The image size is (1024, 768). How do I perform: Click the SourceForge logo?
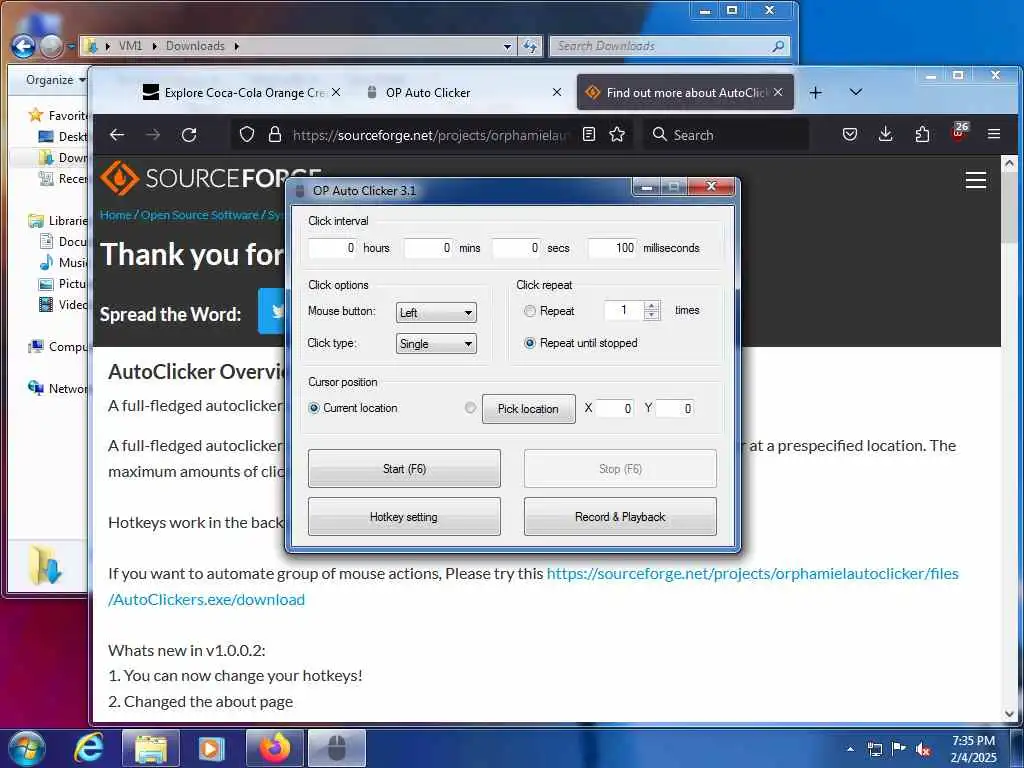coord(210,178)
